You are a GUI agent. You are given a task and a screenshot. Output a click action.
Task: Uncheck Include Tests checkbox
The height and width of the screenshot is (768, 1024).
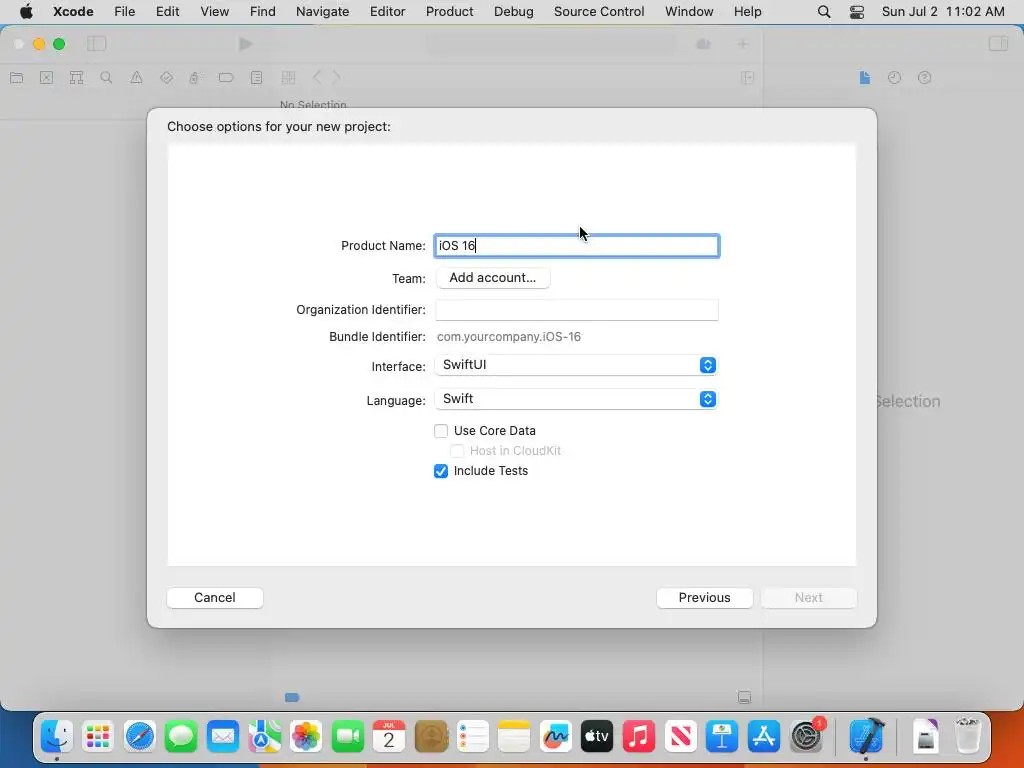[x=441, y=471]
